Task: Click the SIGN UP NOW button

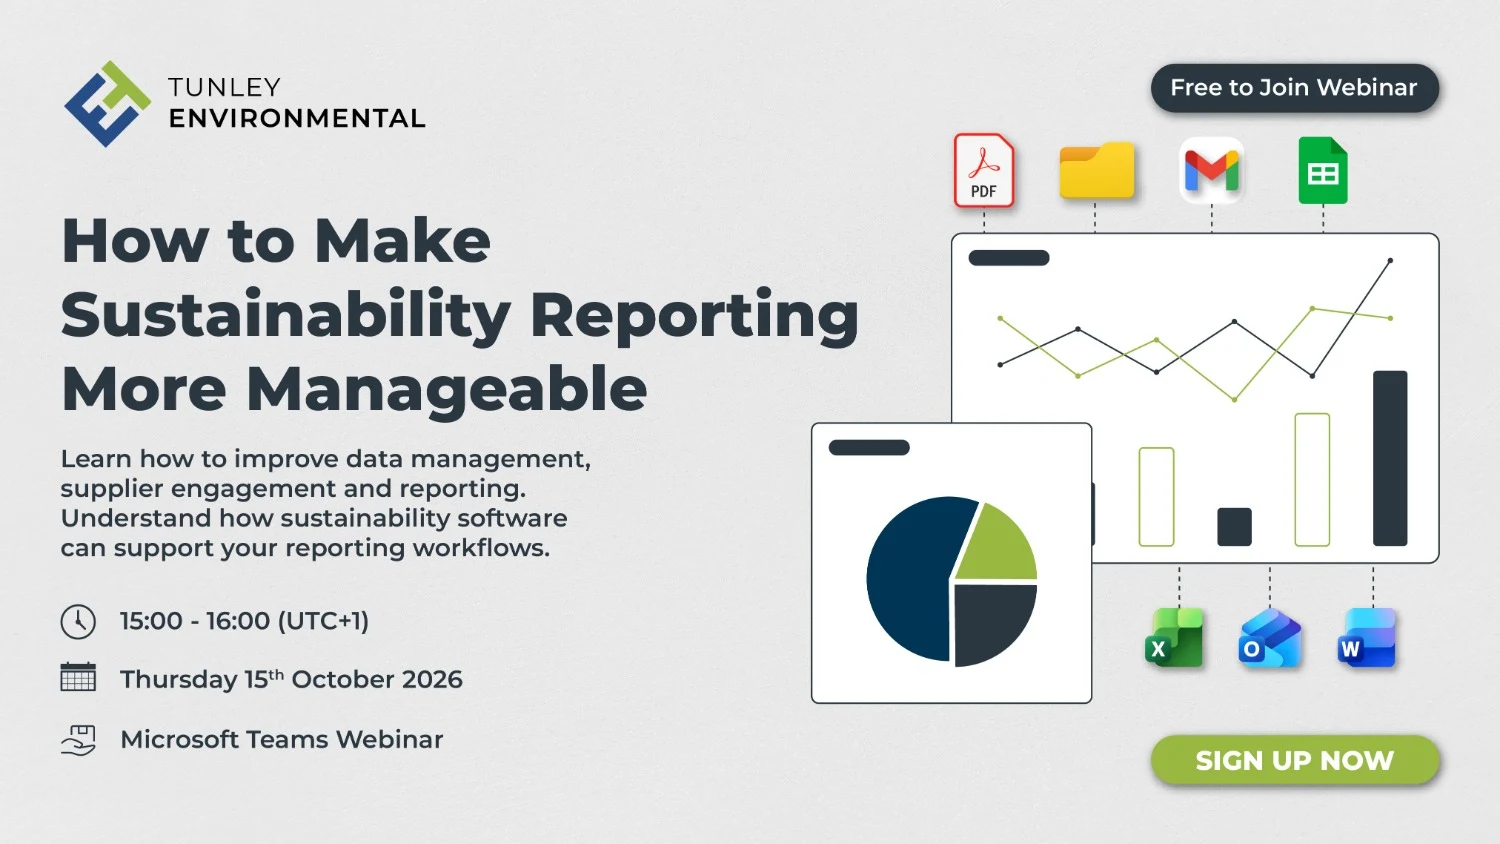Action: tap(1295, 761)
